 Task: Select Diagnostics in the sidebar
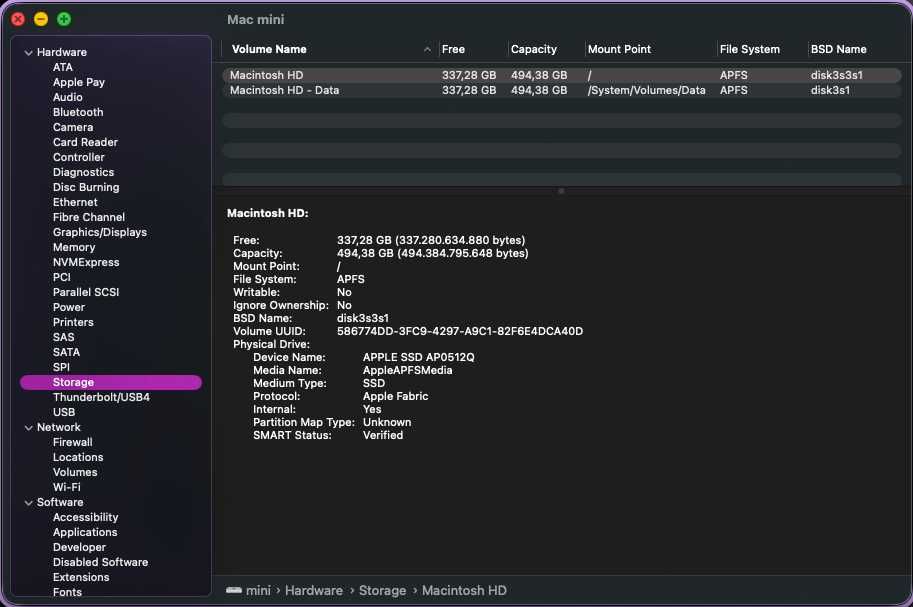[x=83, y=172]
